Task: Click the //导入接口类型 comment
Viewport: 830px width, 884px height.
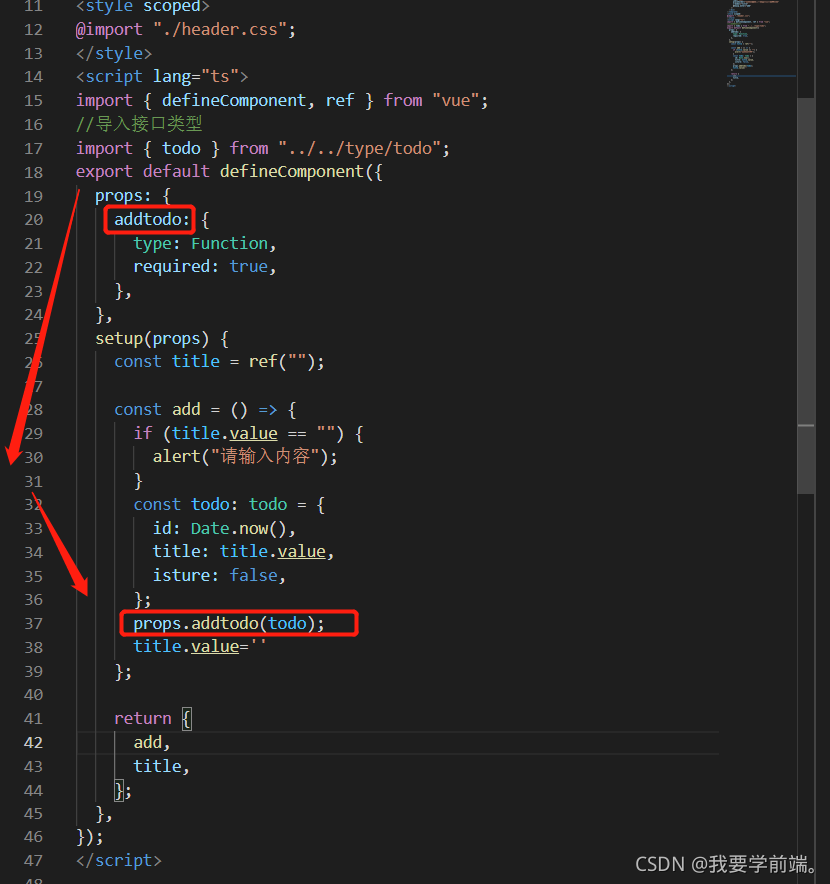Action: [x=139, y=124]
